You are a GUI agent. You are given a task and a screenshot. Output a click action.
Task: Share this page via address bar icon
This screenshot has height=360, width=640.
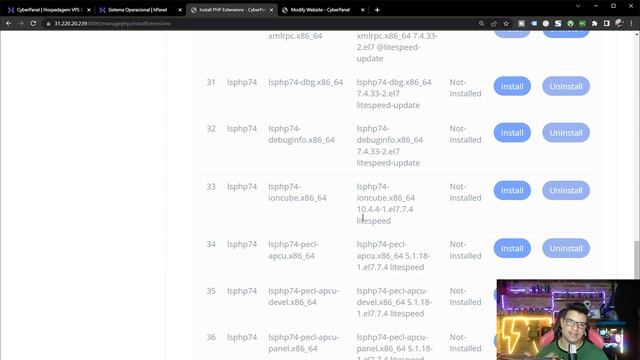494,24
